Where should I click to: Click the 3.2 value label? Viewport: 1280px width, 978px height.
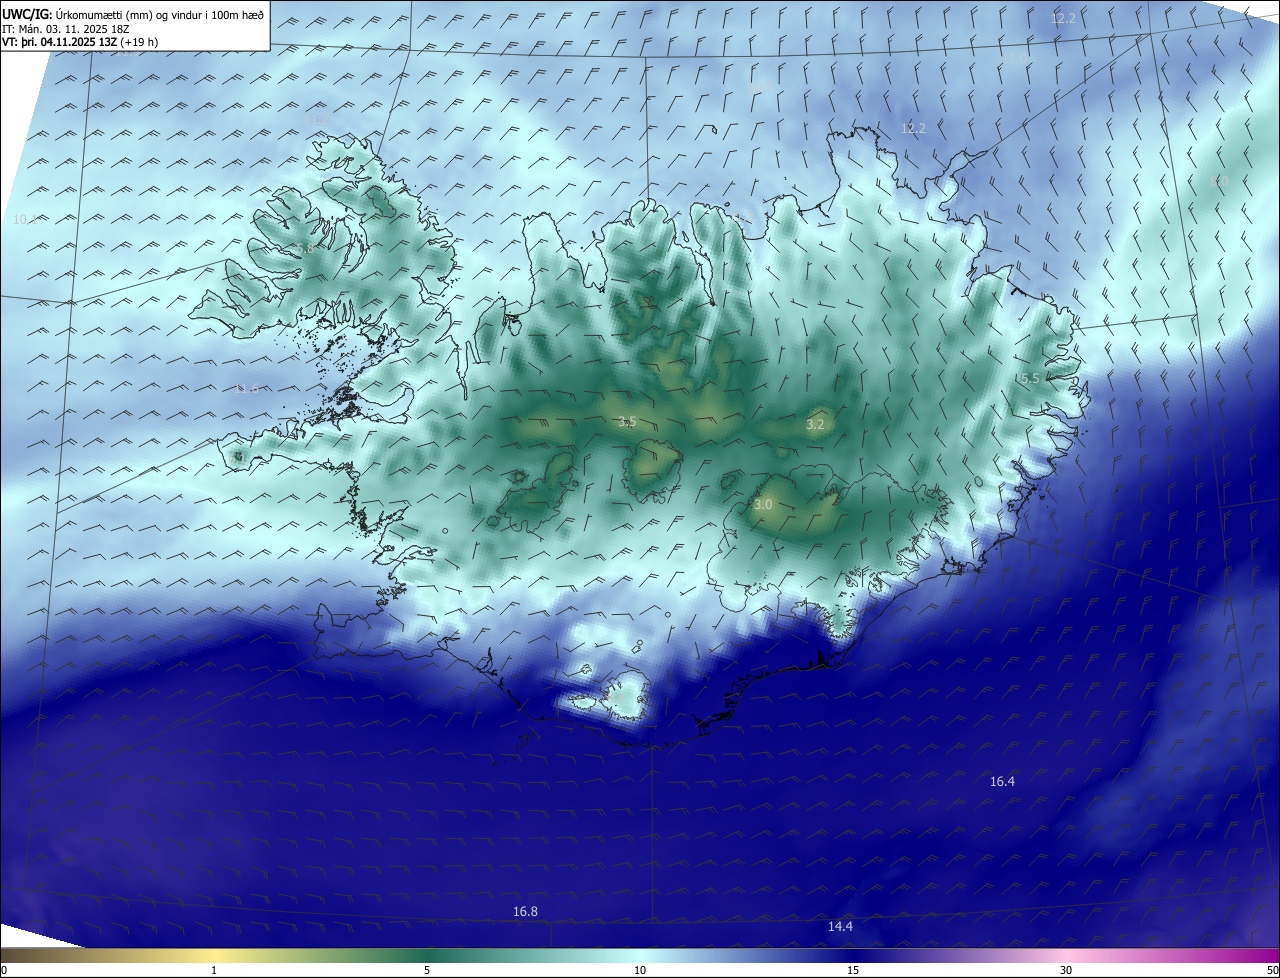pyautogui.click(x=815, y=424)
